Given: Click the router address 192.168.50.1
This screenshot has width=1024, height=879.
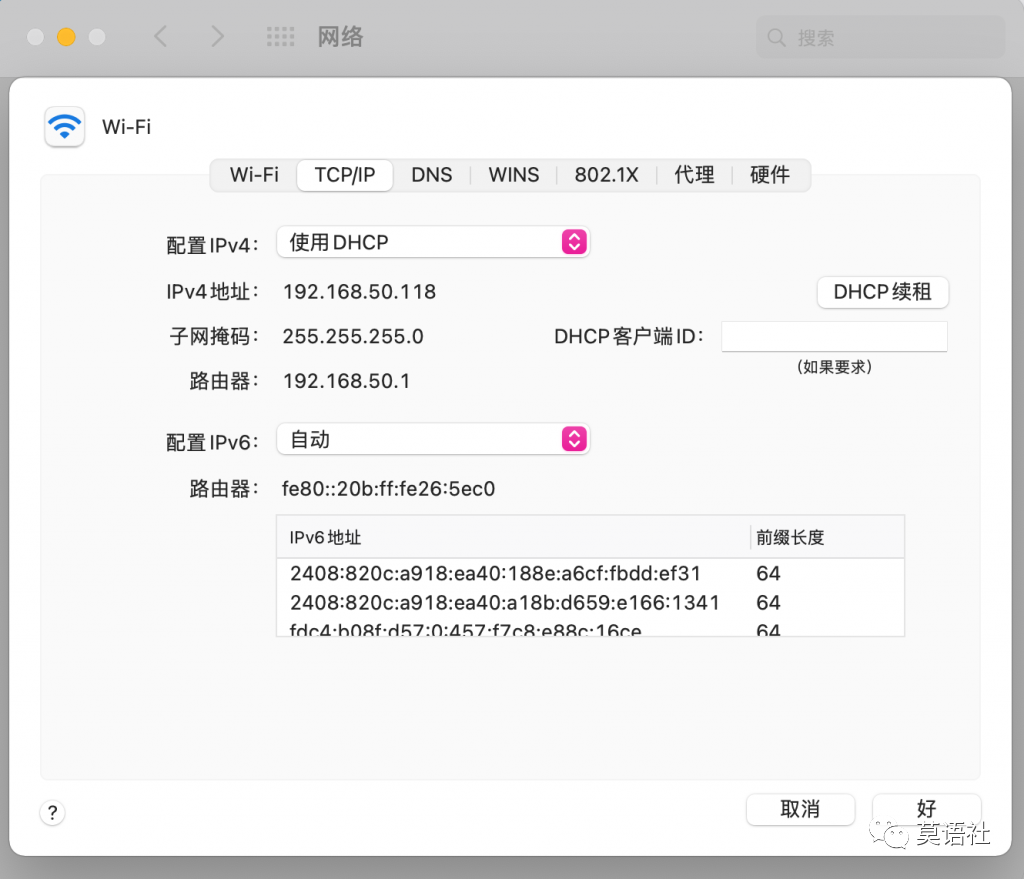Looking at the screenshot, I should click(x=346, y=381).
